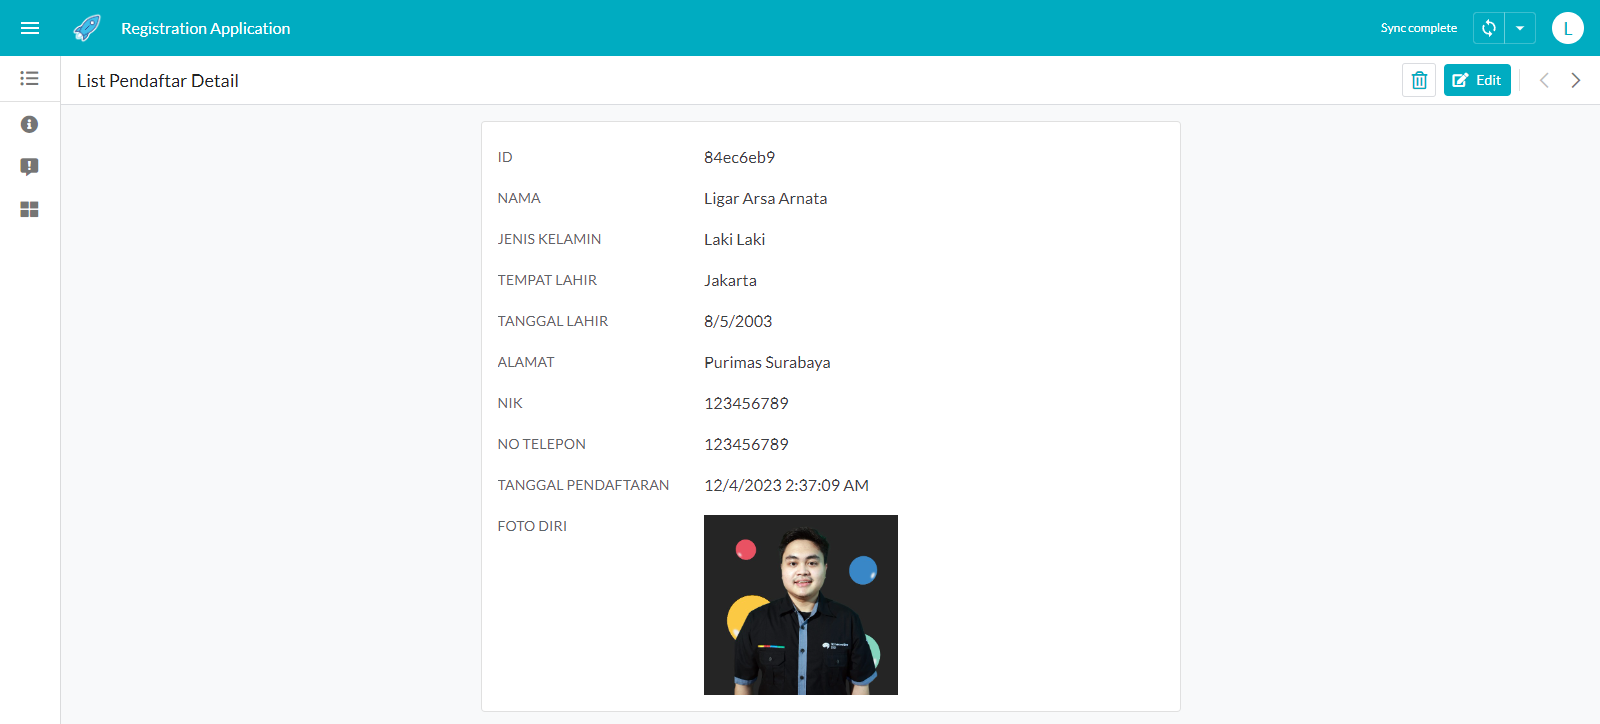Select the NO TELEPON value 123456789
The height and width of the screenshot is (724, 1600).
(746, 444)
